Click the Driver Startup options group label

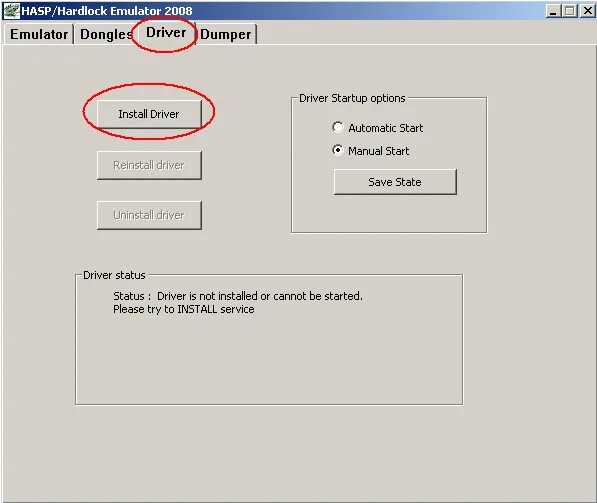(352, 98)
